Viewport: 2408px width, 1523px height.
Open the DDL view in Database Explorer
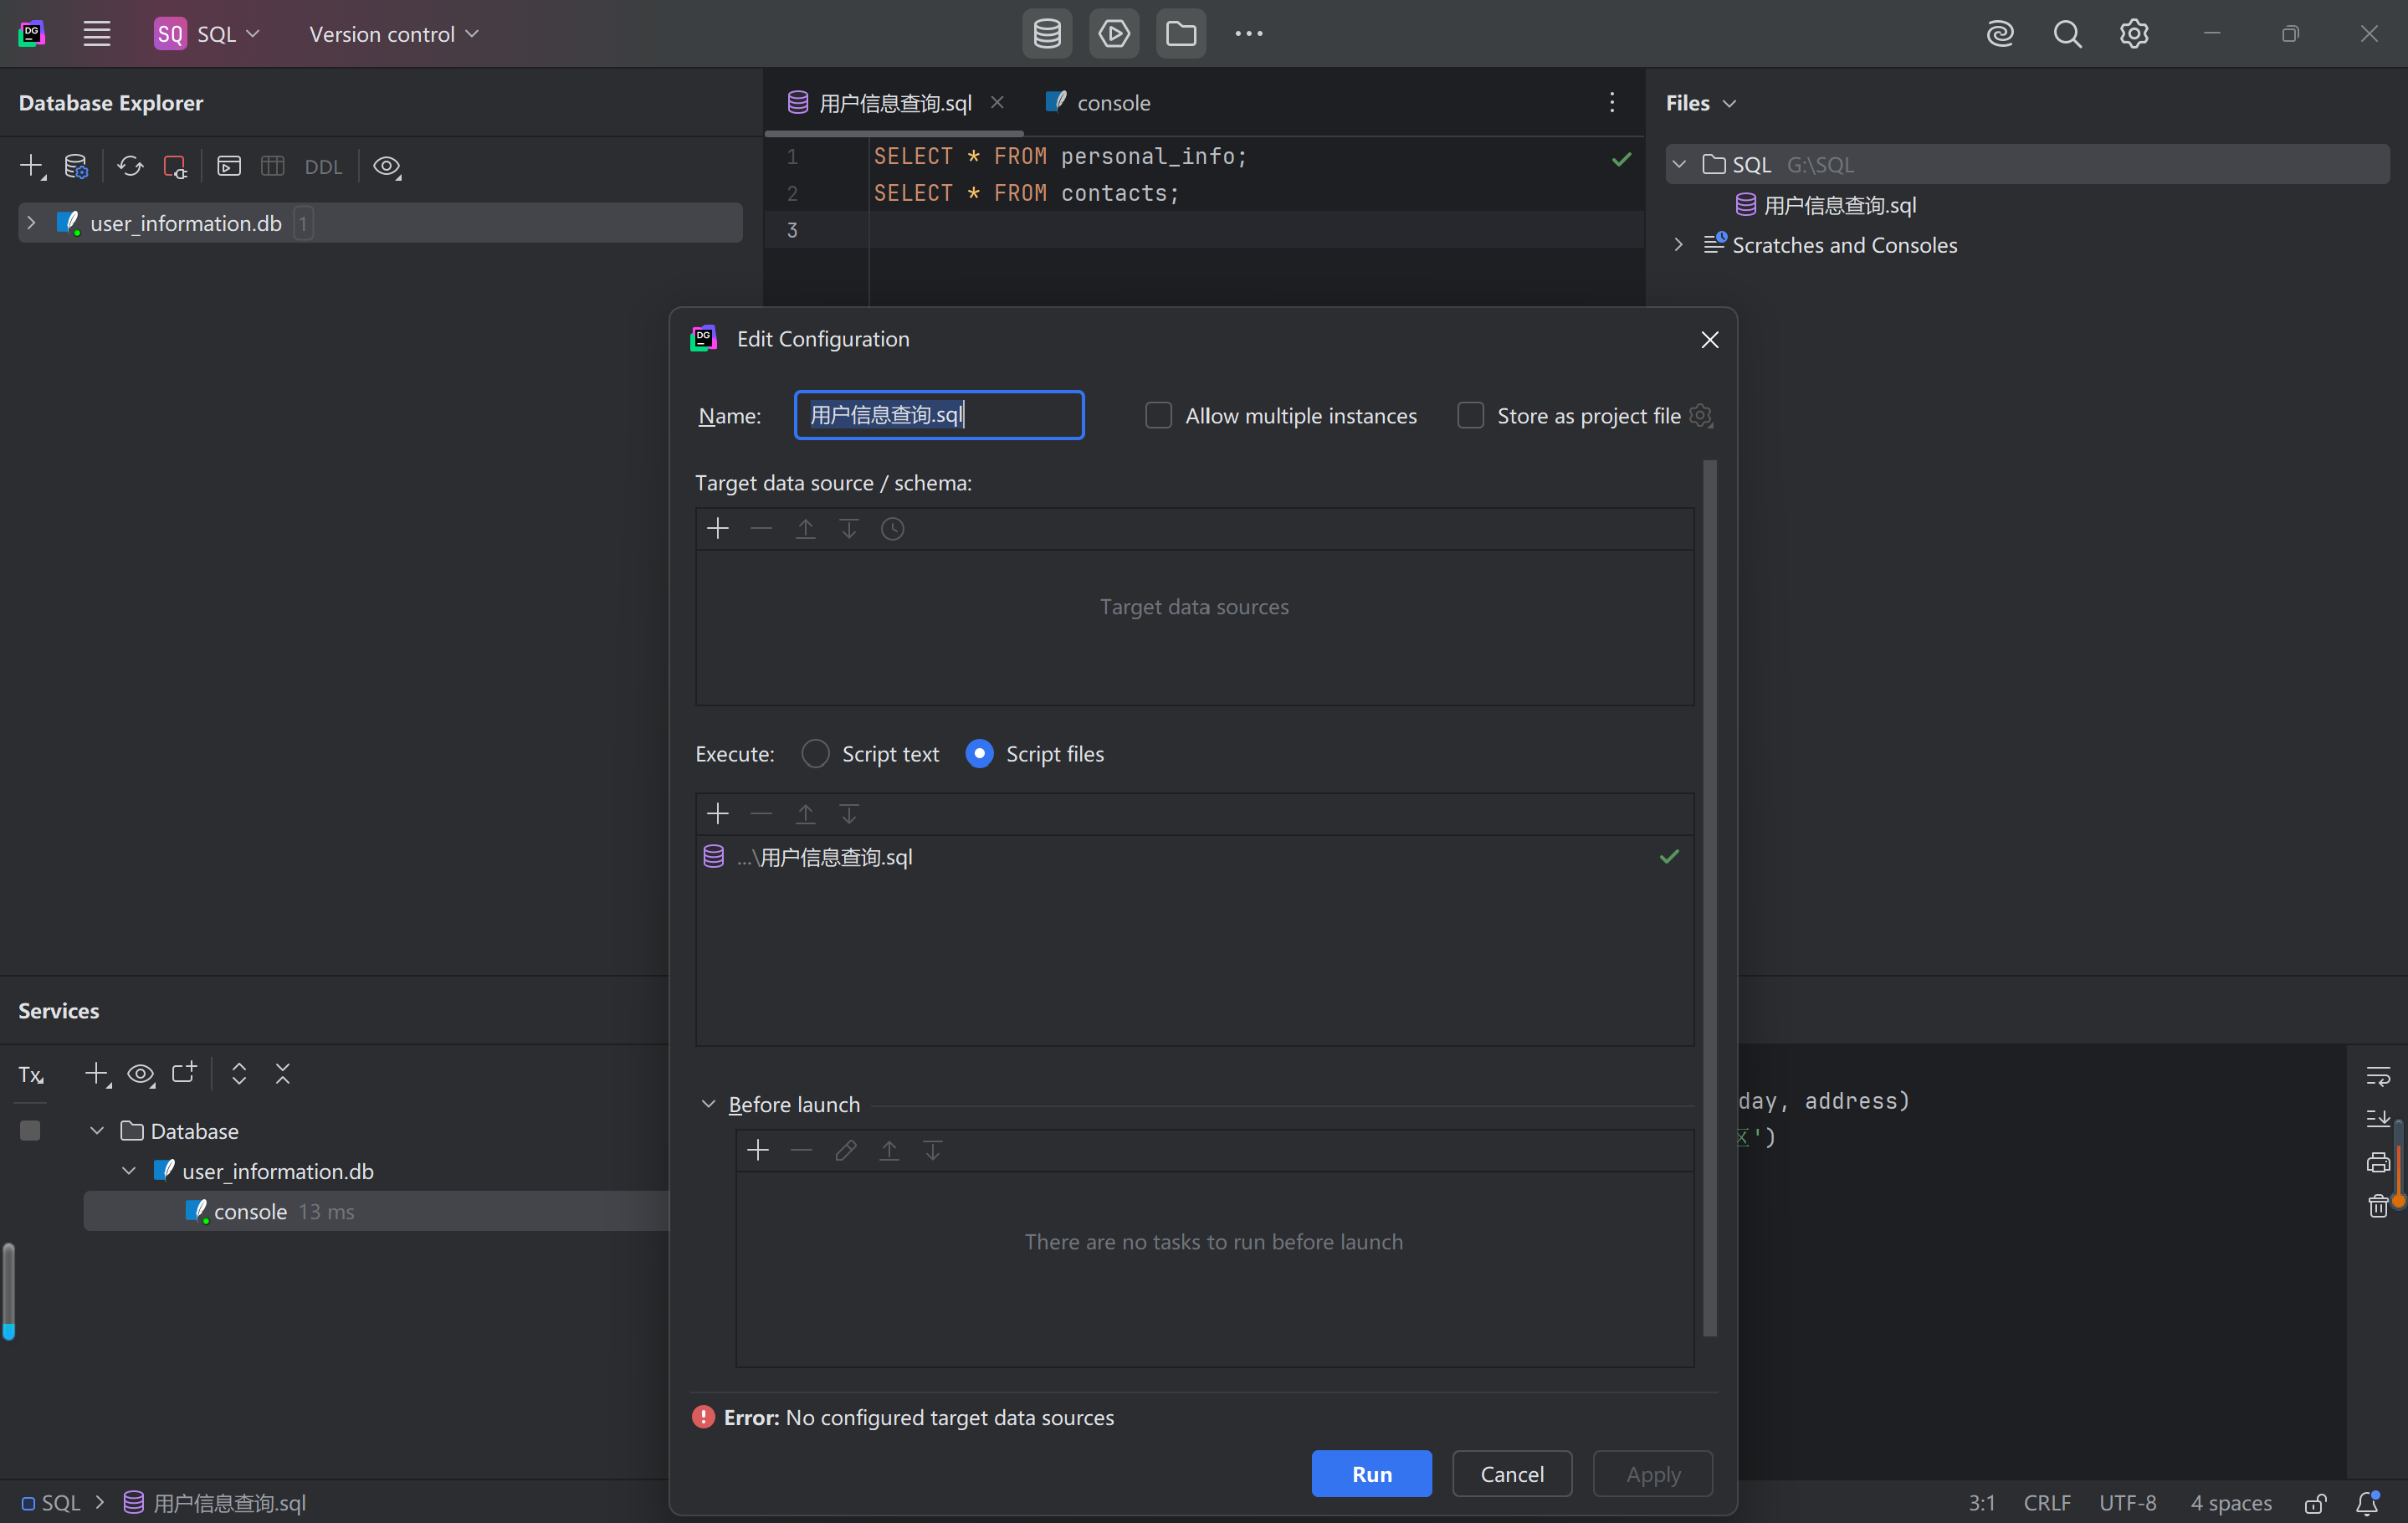click(x=323, y=167)
